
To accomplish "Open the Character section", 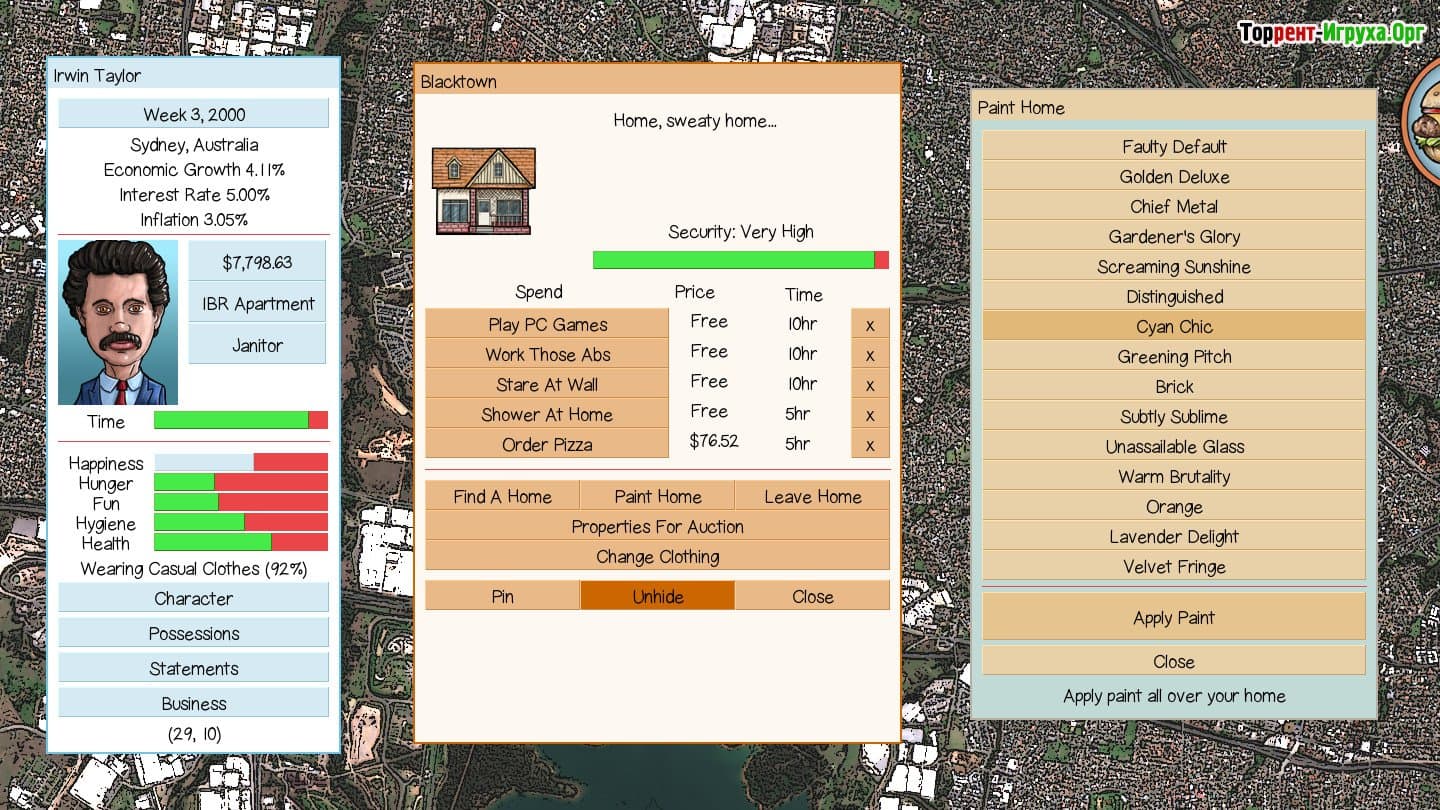I will (193, 599).
